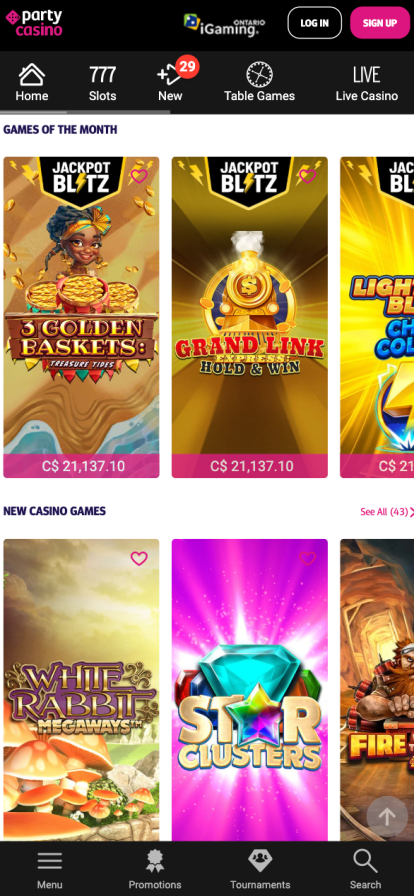Open the Live Casino category
414x896 pixels.
pos(367,83)
